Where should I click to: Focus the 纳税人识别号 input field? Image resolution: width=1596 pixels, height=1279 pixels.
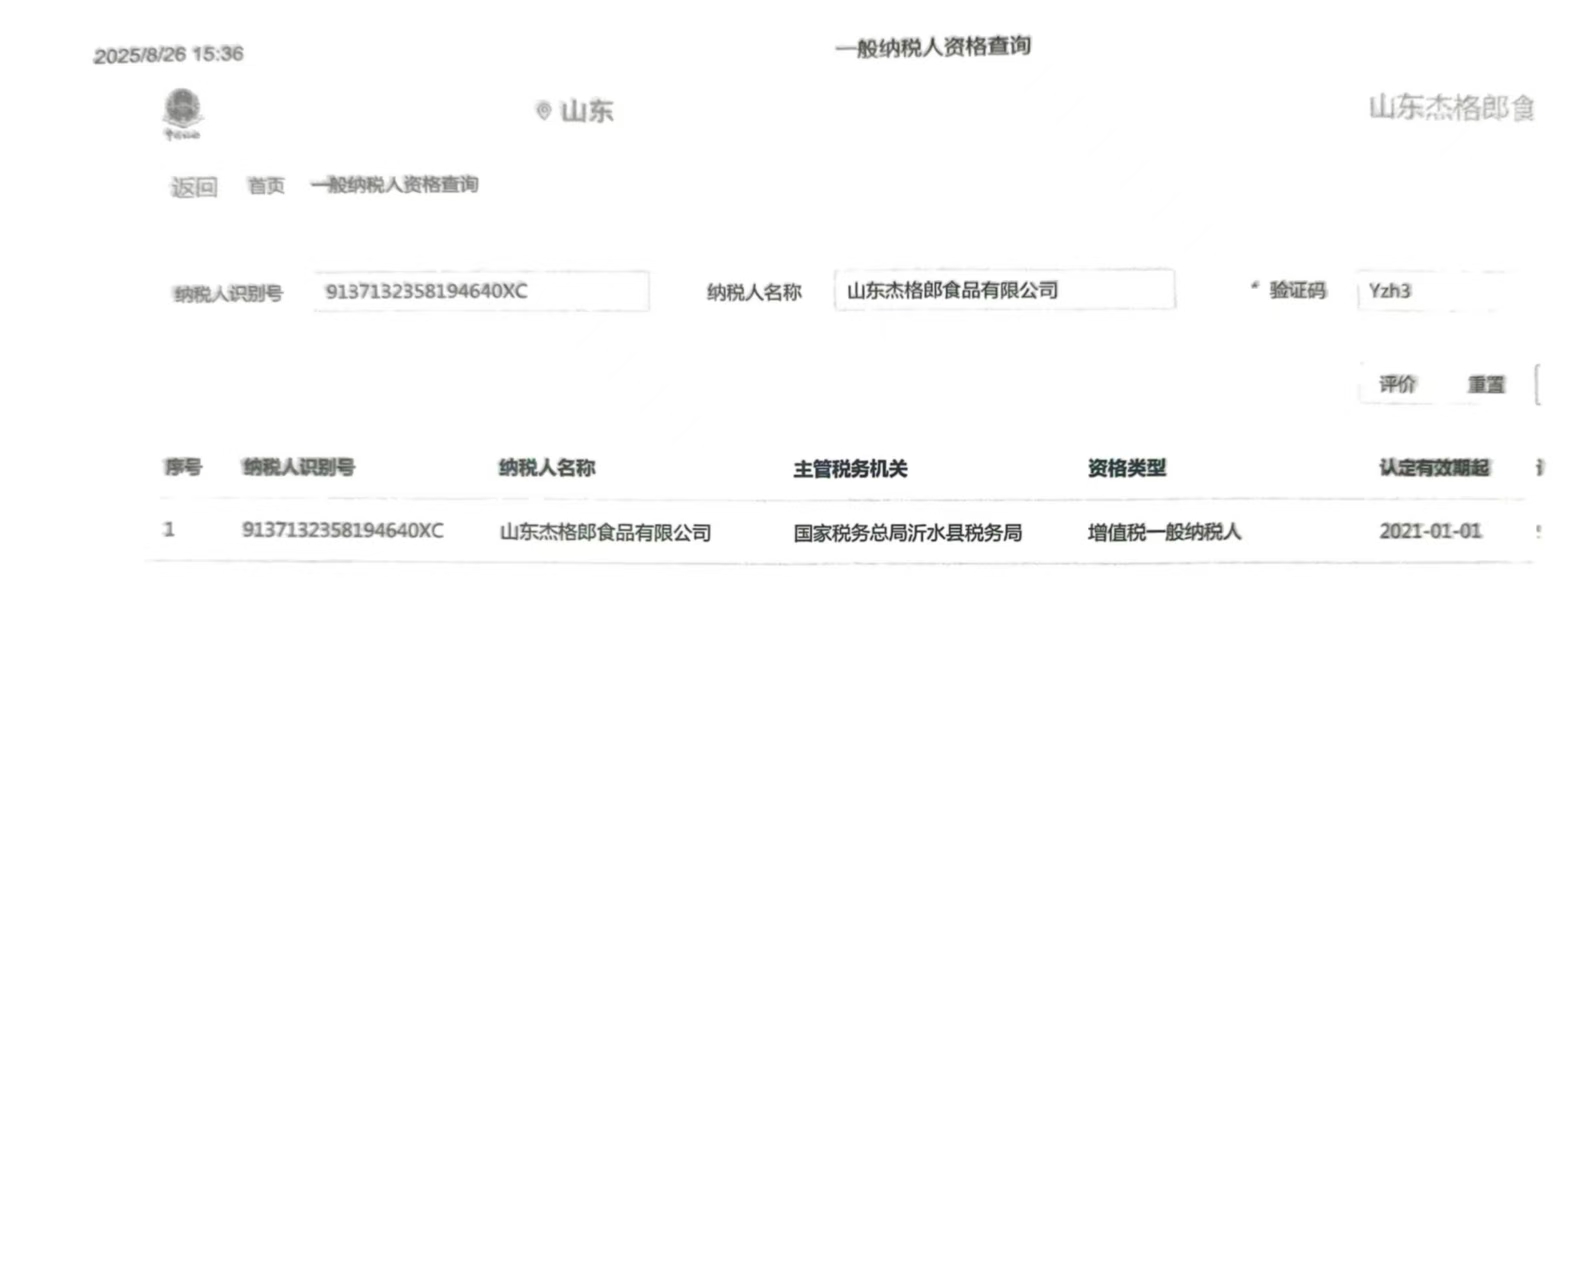pos(480,292)
